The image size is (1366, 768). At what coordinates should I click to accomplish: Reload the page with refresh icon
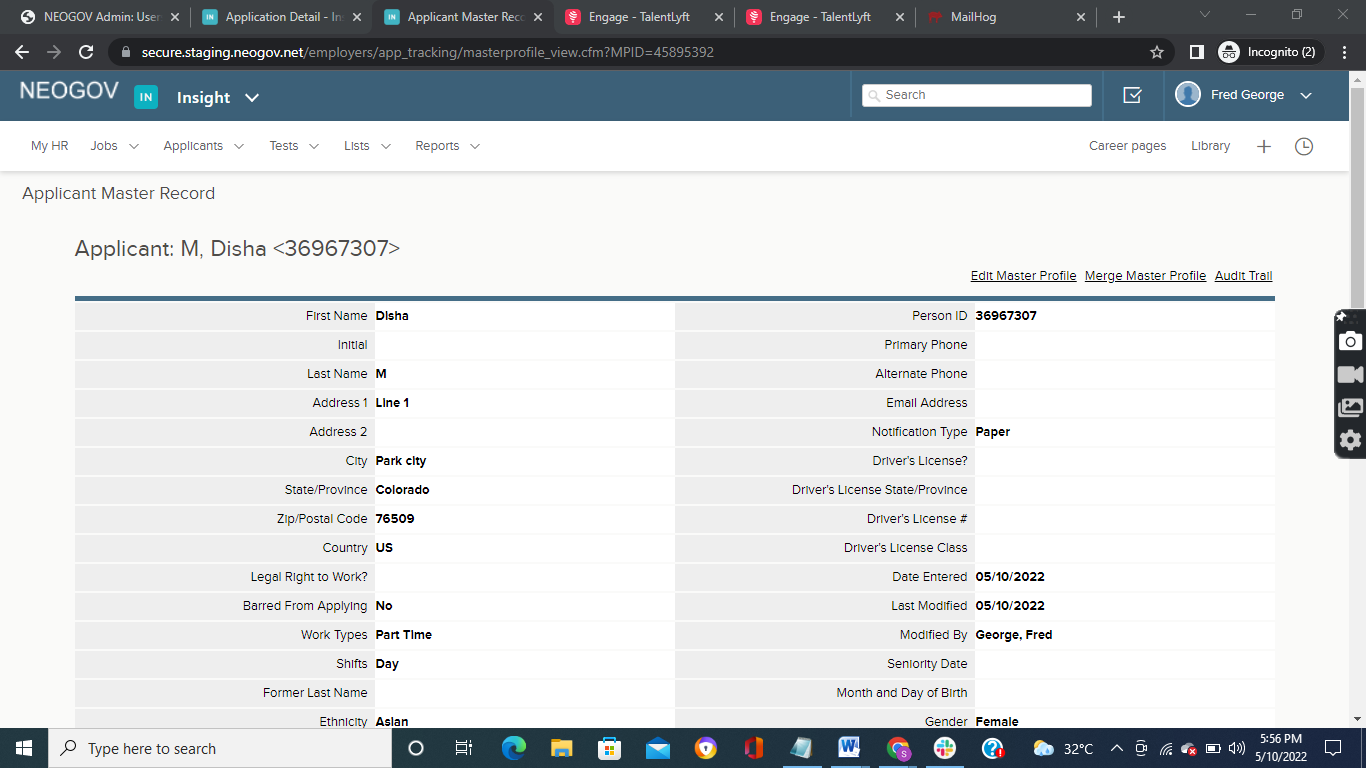86,52
